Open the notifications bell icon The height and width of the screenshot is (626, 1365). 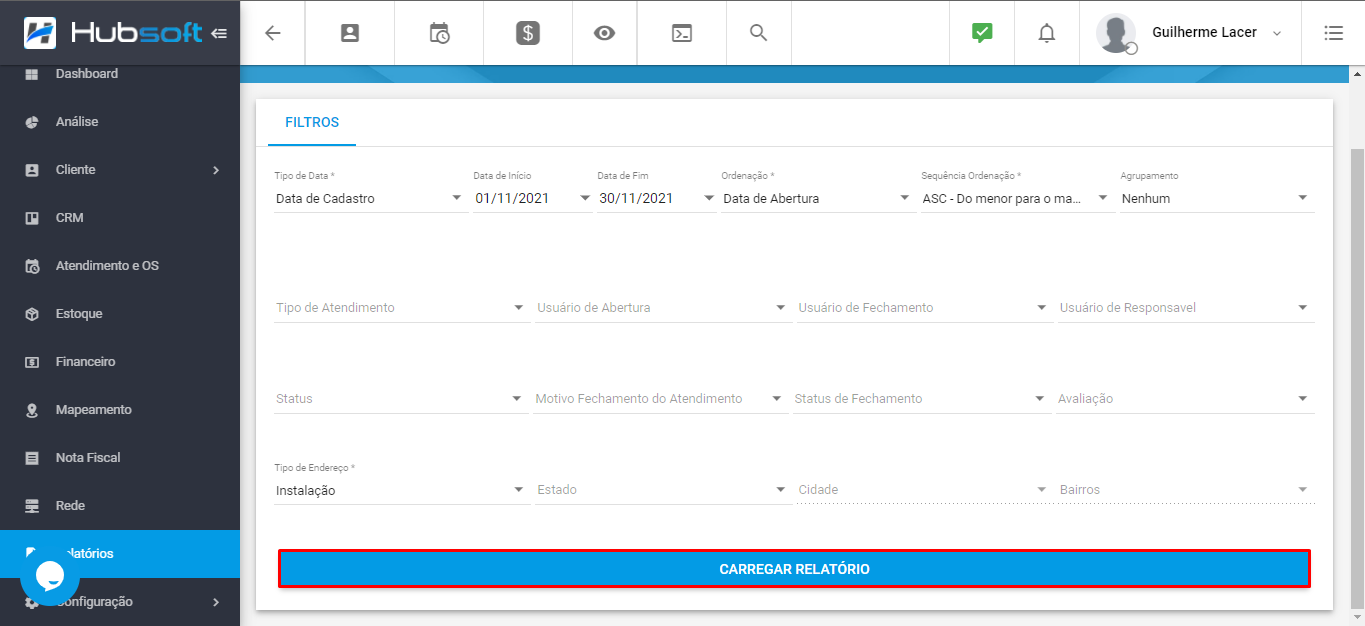click(1046, 33)
